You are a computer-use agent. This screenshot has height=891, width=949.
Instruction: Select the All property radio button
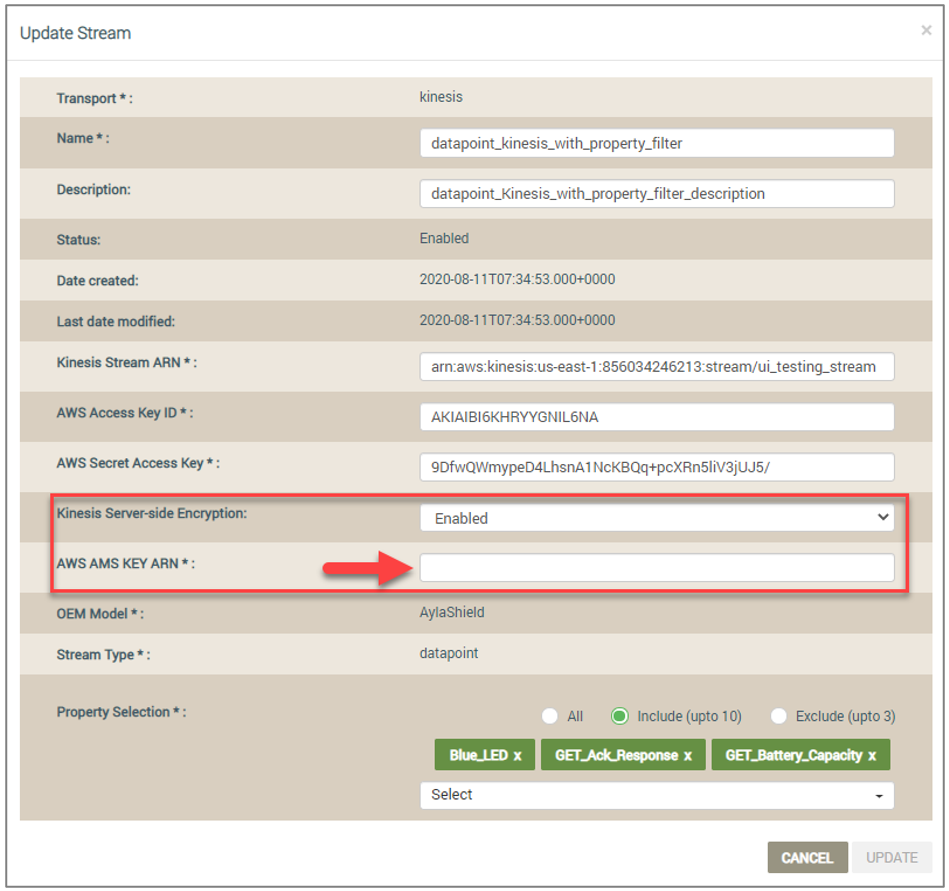point(550,716)
